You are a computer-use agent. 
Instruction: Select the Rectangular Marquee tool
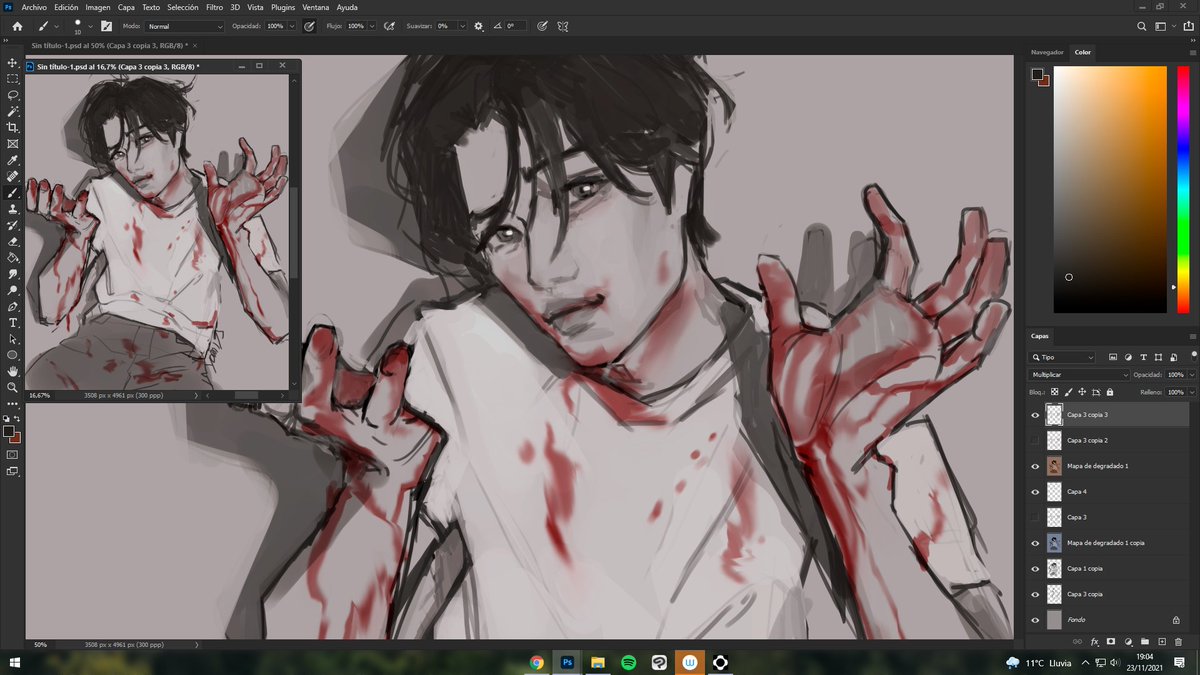point(13,79)
